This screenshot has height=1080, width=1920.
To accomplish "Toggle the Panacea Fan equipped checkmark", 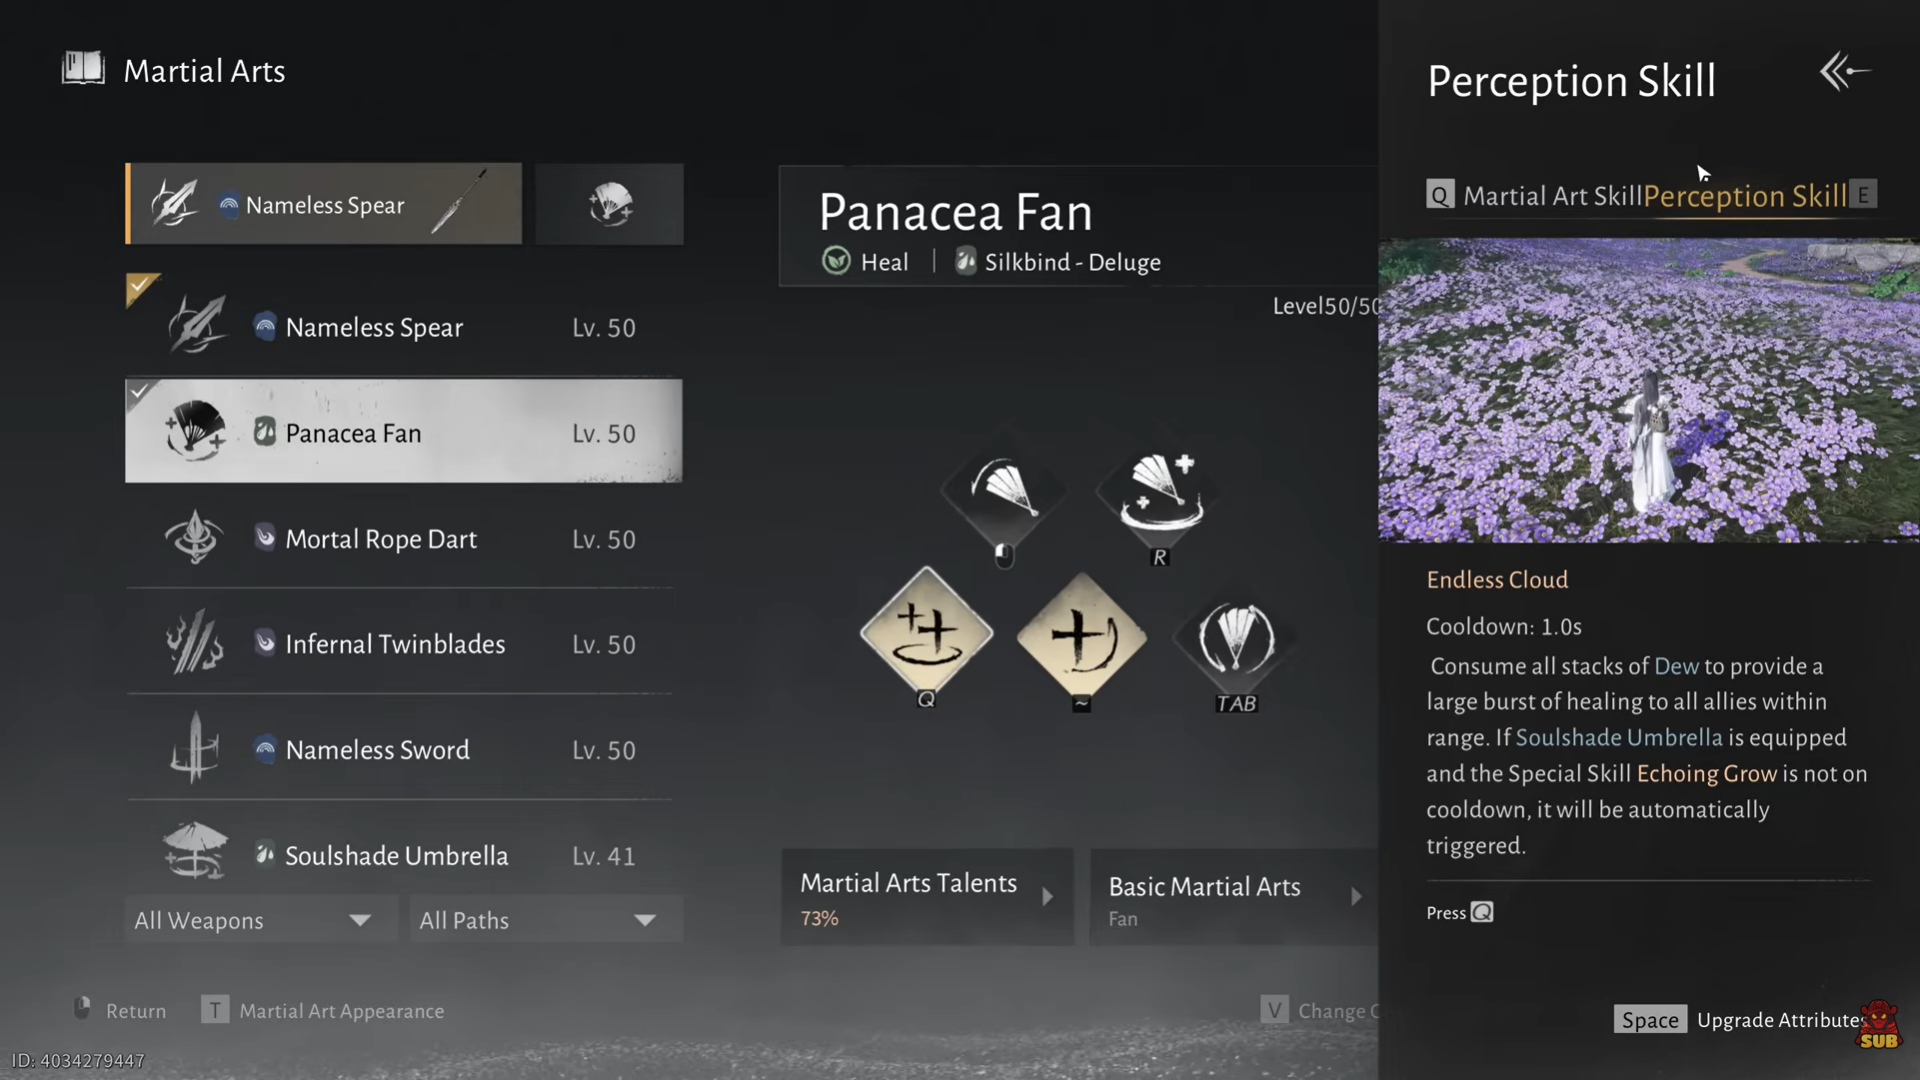I will point(139,391).
